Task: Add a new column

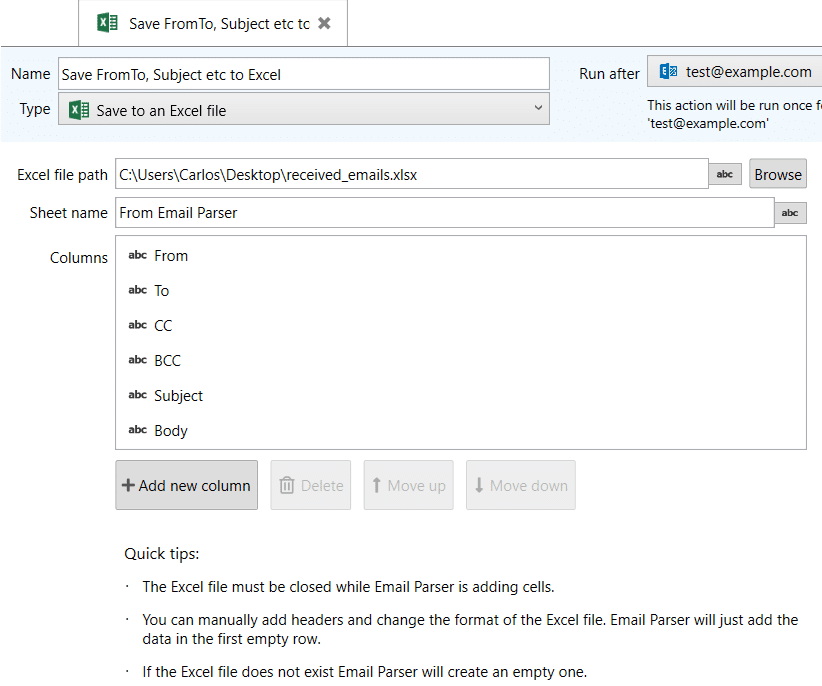Action: click(187, 485)
